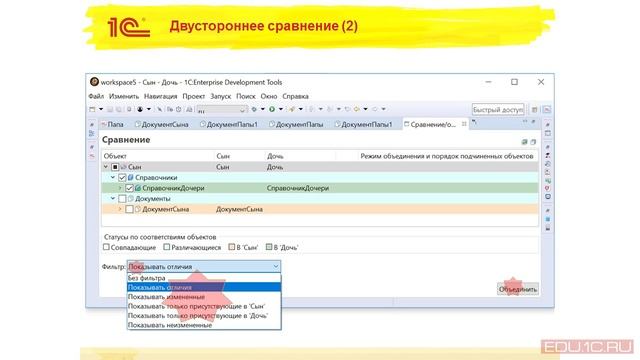
Task: Click green expand-all icon in Сравнение header
Action: coord(524,142)
